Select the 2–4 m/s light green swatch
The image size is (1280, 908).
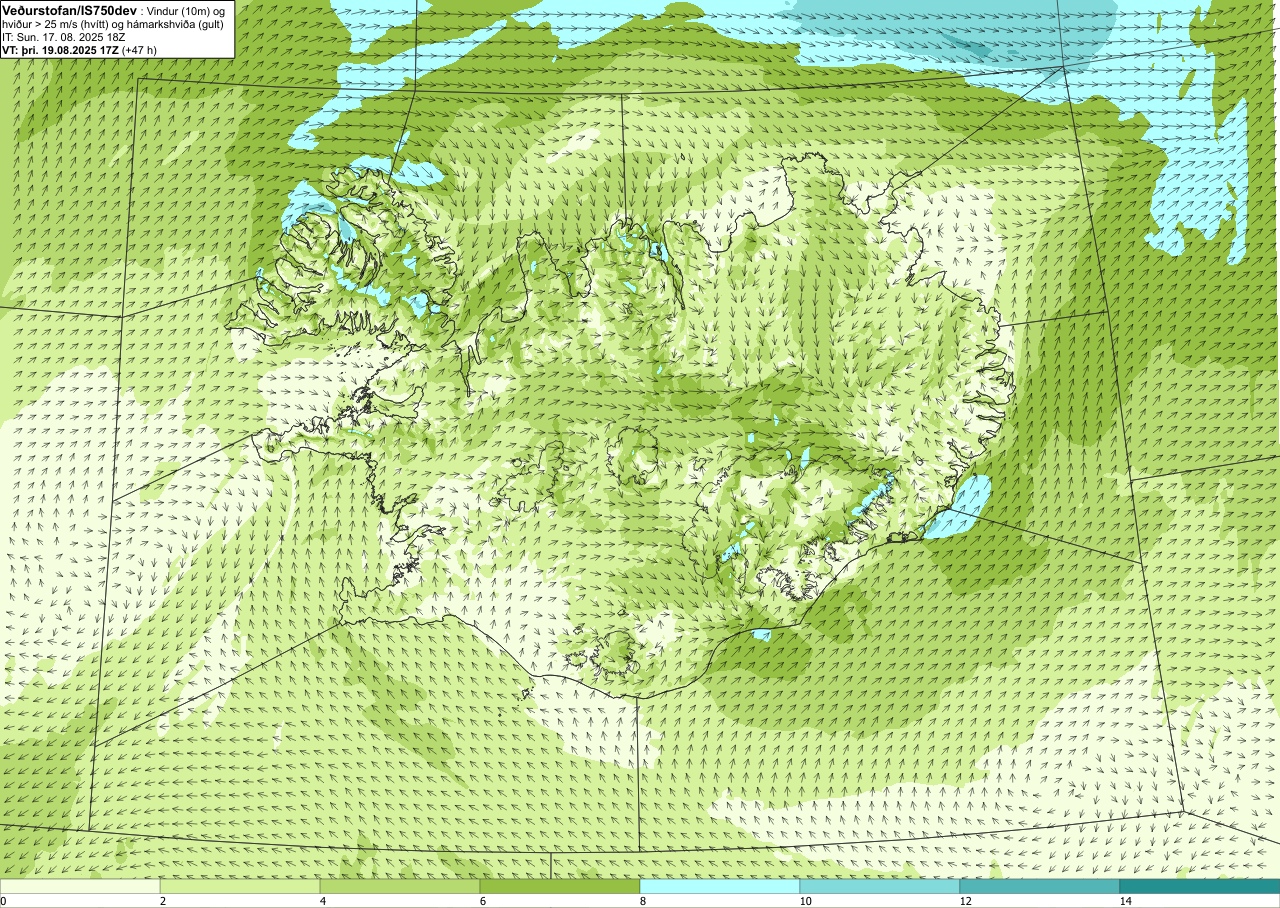tap(240, 886)
